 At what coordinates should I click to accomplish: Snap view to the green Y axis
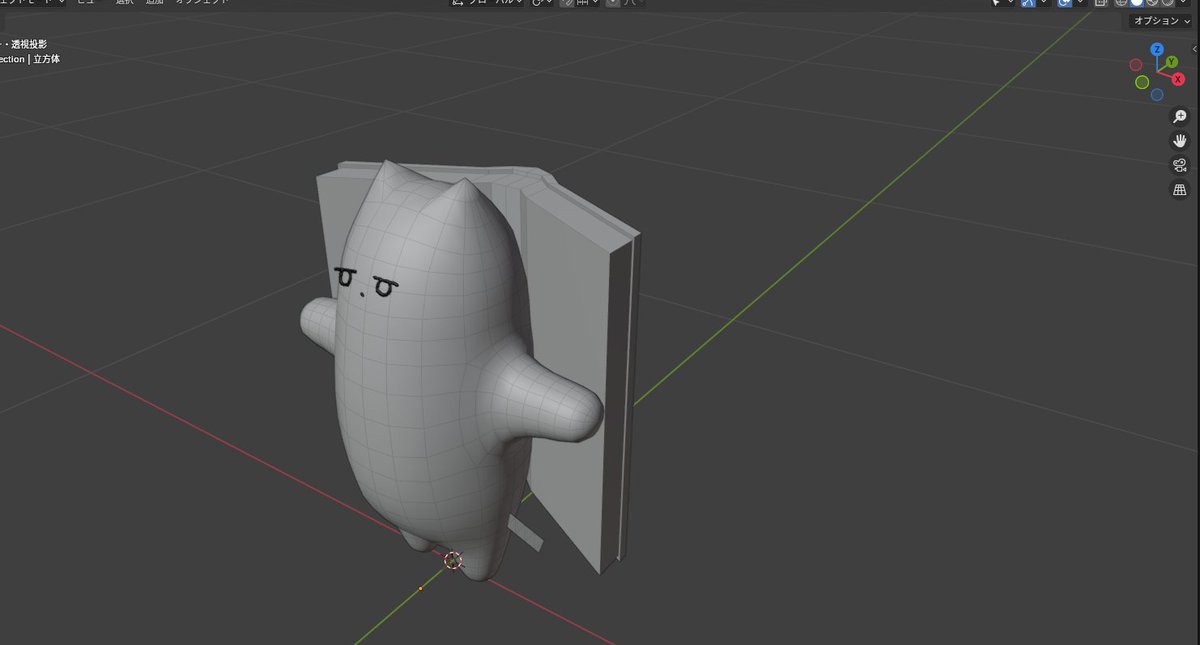click(x=1172, y=63)
